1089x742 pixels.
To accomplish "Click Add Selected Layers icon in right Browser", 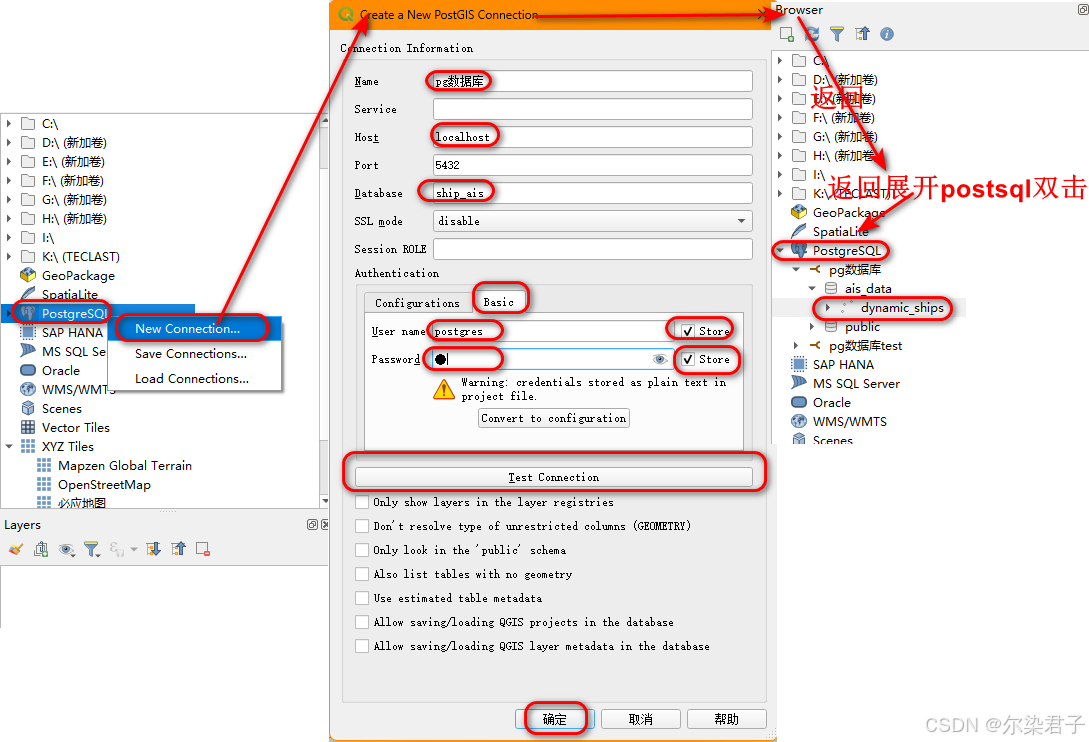I will pos(787,34).
